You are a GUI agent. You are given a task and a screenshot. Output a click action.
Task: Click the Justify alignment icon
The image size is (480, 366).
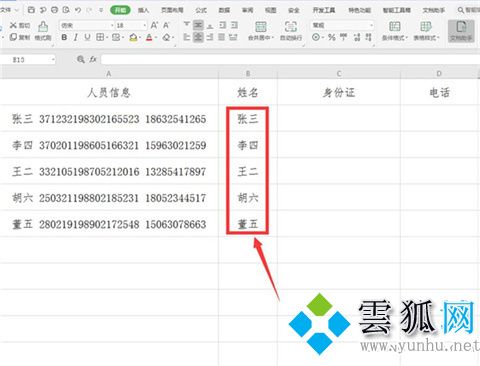coord(222,37)
